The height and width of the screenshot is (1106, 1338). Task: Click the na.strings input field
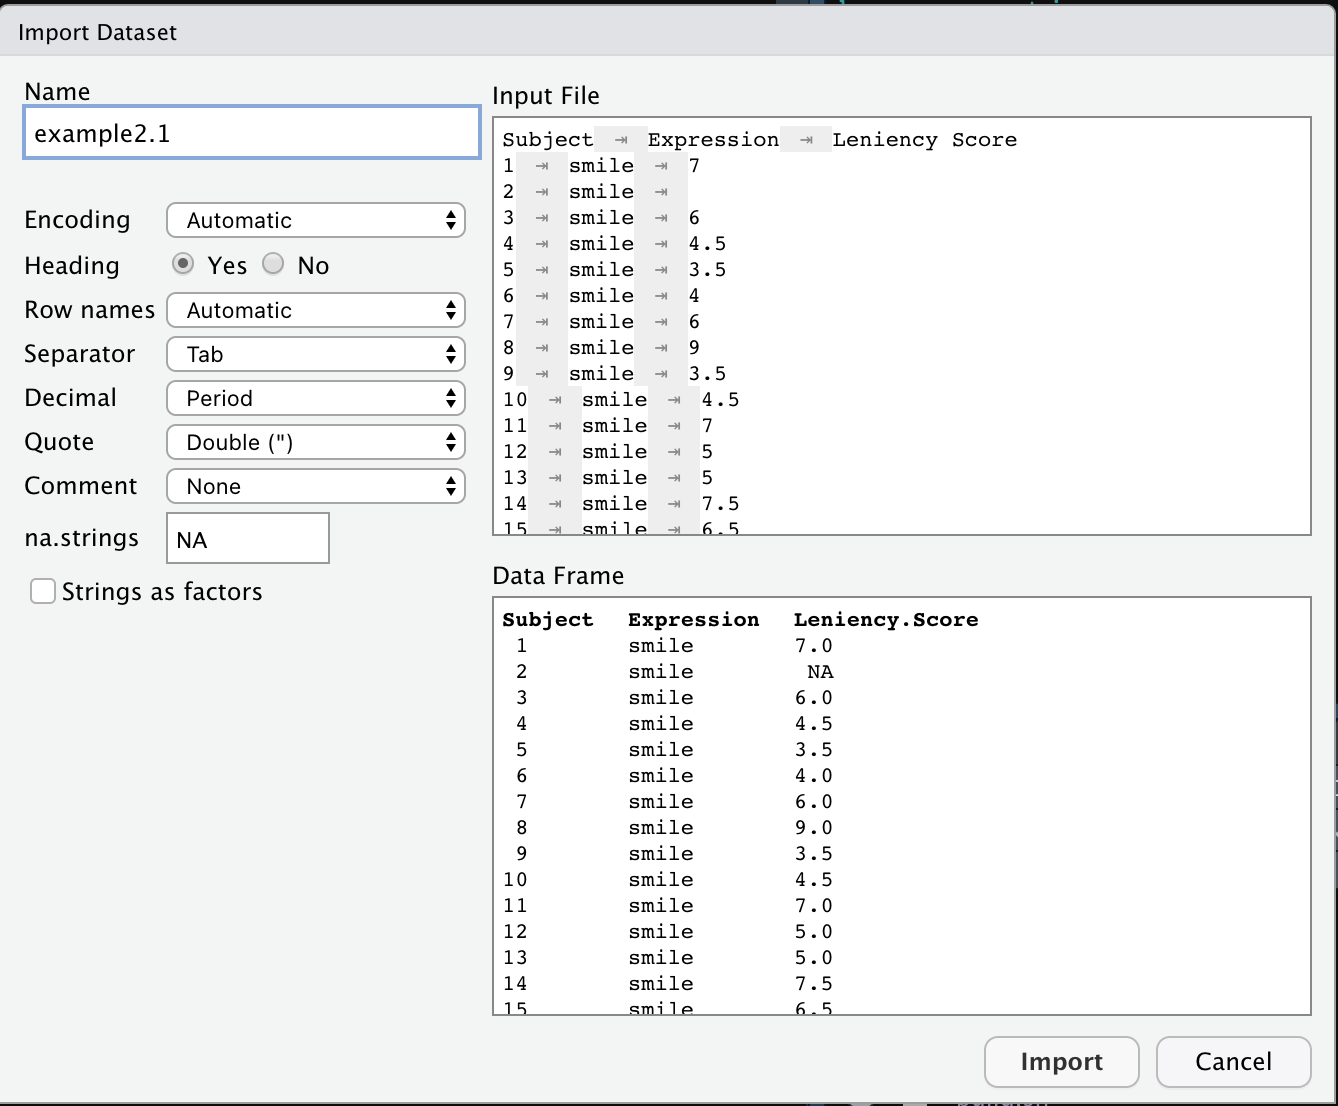(x=246, y=540)
